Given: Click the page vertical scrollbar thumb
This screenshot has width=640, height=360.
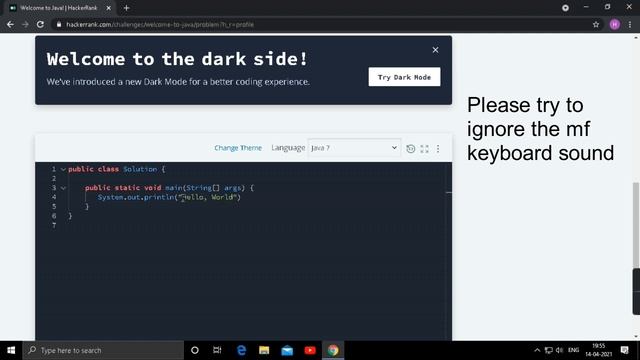Looking at the screenshot, I should (x=636, y=225).
